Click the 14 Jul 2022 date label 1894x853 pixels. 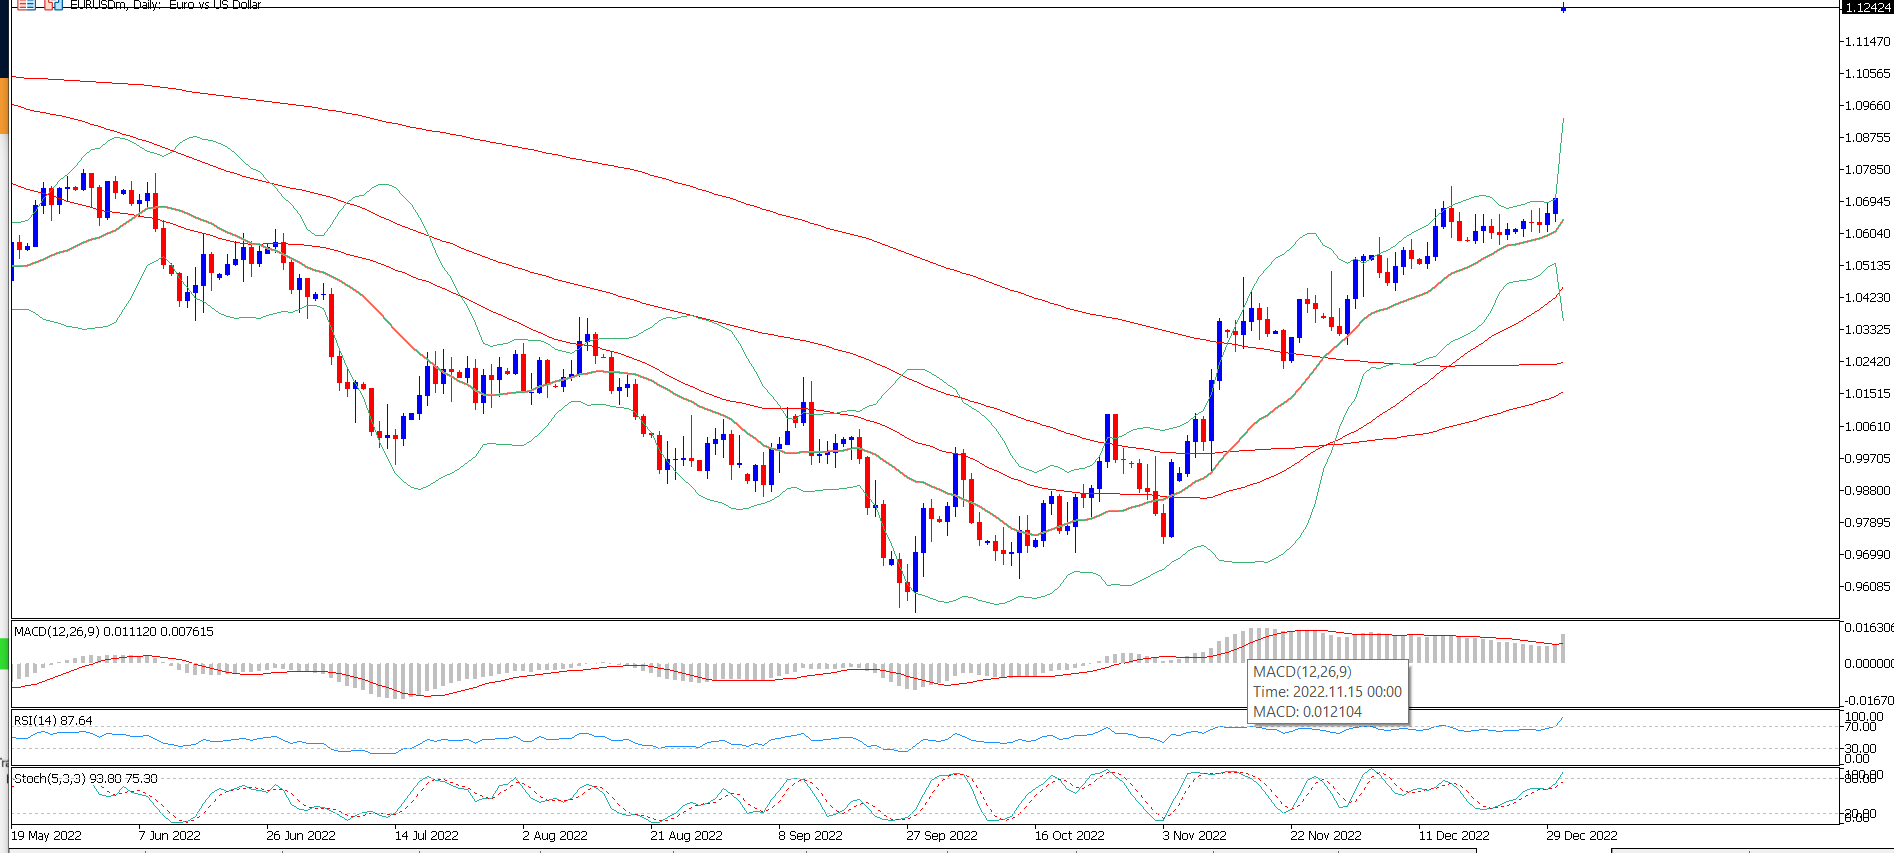click(427, 836)
